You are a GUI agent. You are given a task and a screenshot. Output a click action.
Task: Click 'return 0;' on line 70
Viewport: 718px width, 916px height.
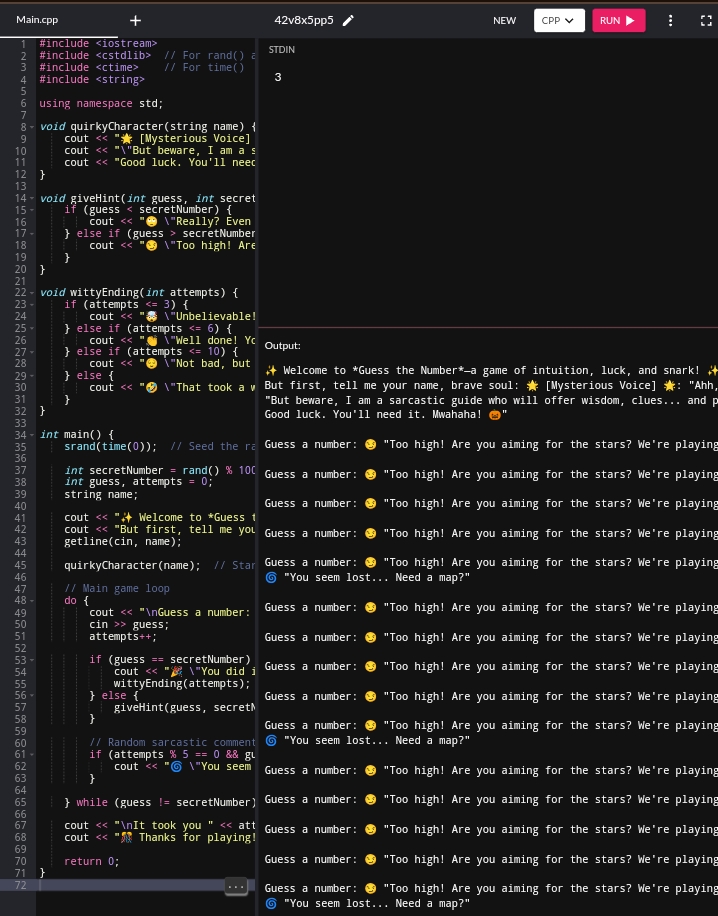click(x=92, y=861)
